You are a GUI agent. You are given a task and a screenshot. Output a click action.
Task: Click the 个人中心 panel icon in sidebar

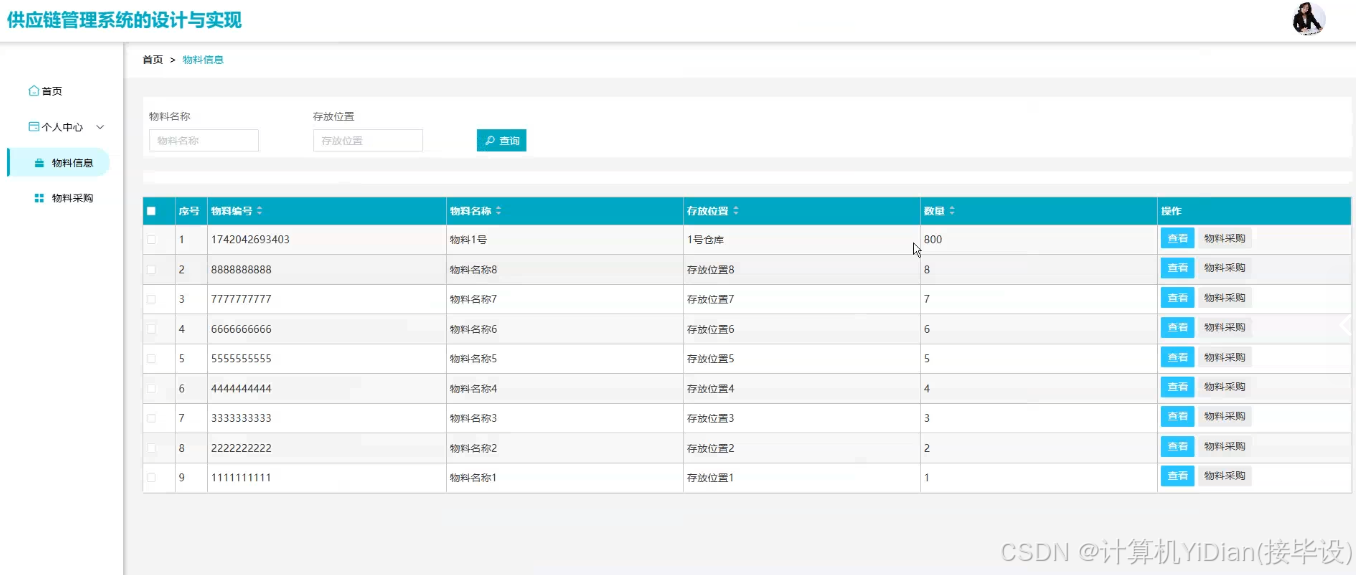pyautogui.click(x=34, y=127)
